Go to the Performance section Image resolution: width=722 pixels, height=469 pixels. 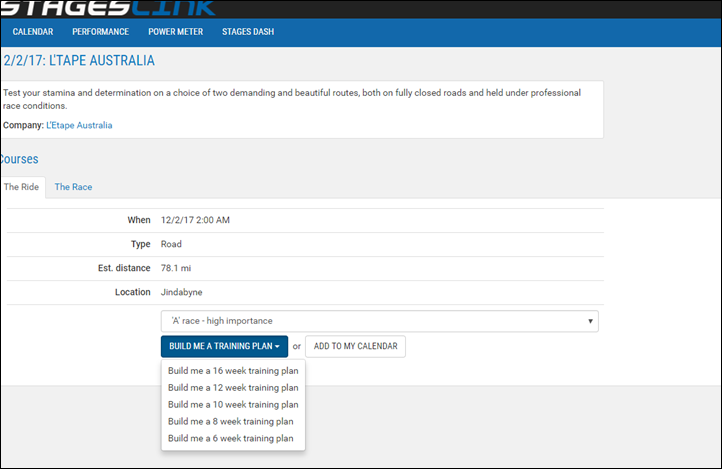click(100, 32)
